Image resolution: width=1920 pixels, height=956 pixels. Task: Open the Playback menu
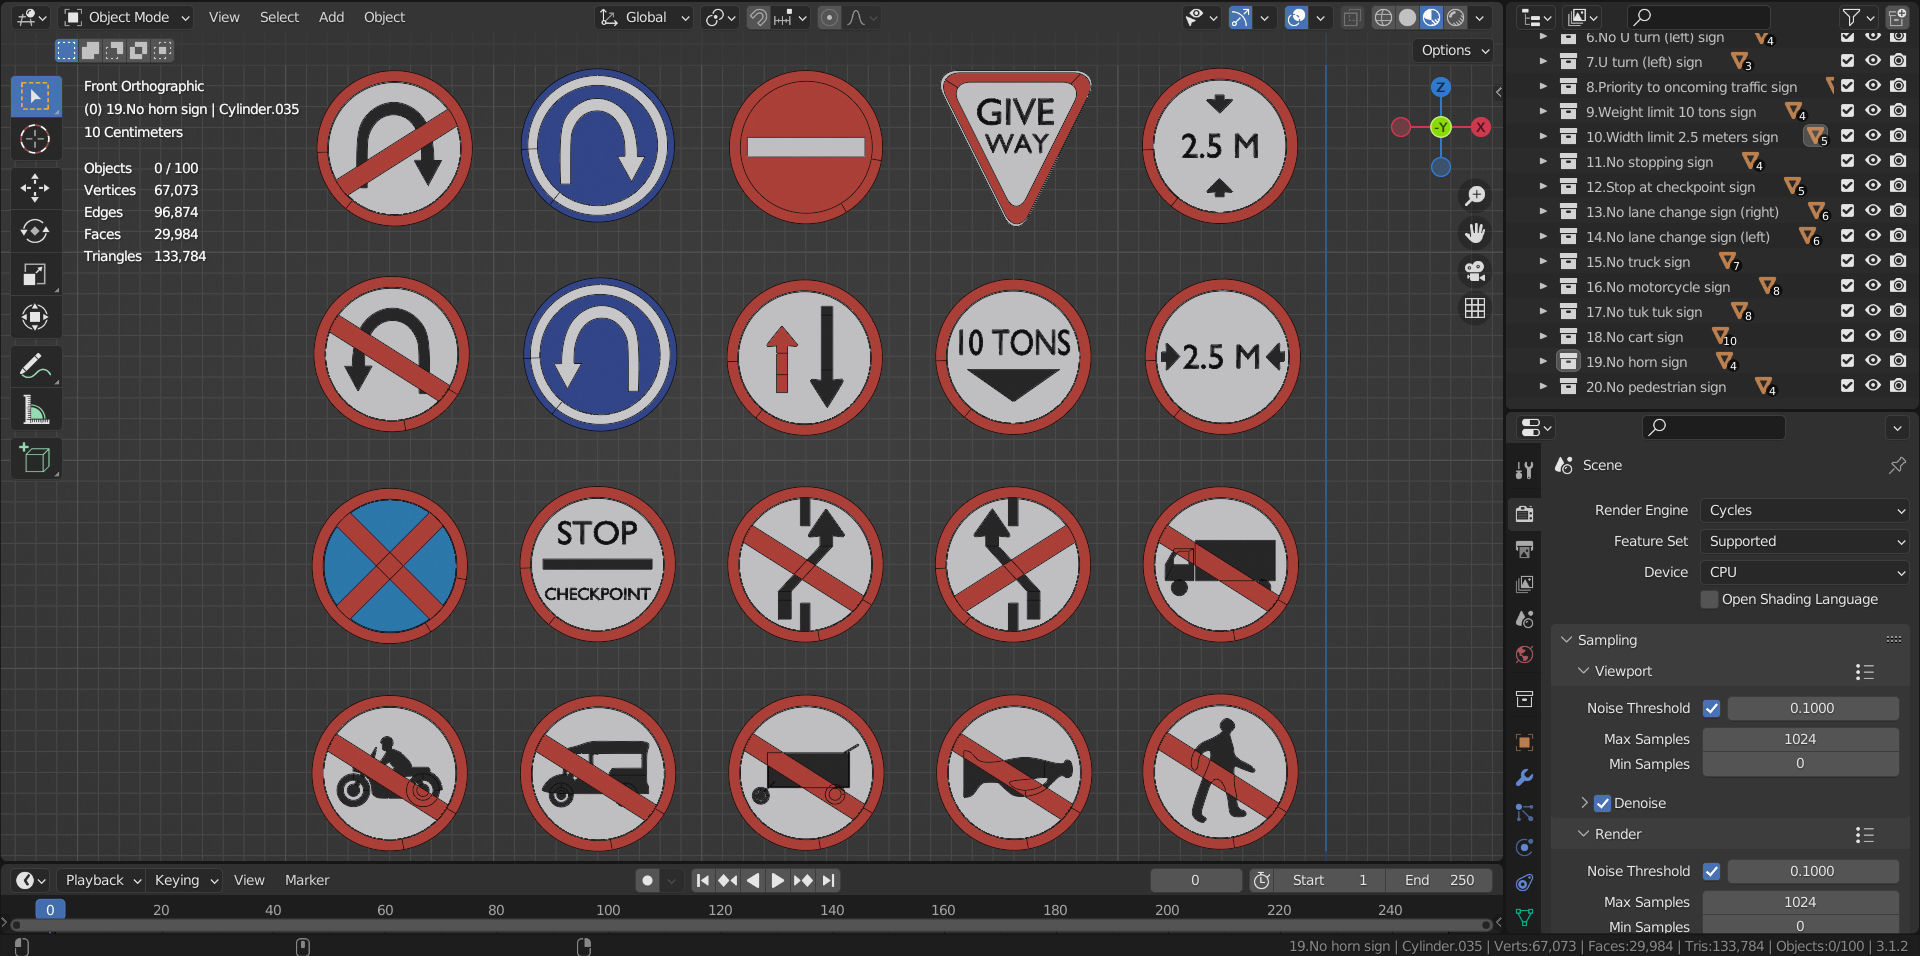(x=93, y=880)
